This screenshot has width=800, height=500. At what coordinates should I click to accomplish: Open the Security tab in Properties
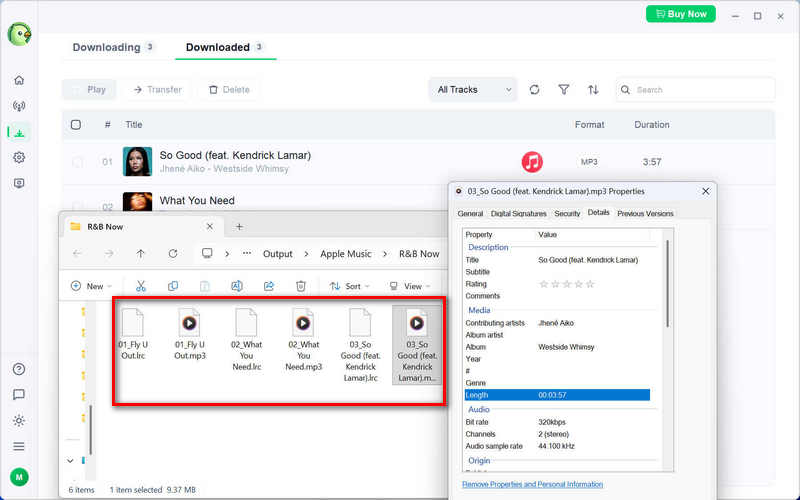[x=567, y=214]
